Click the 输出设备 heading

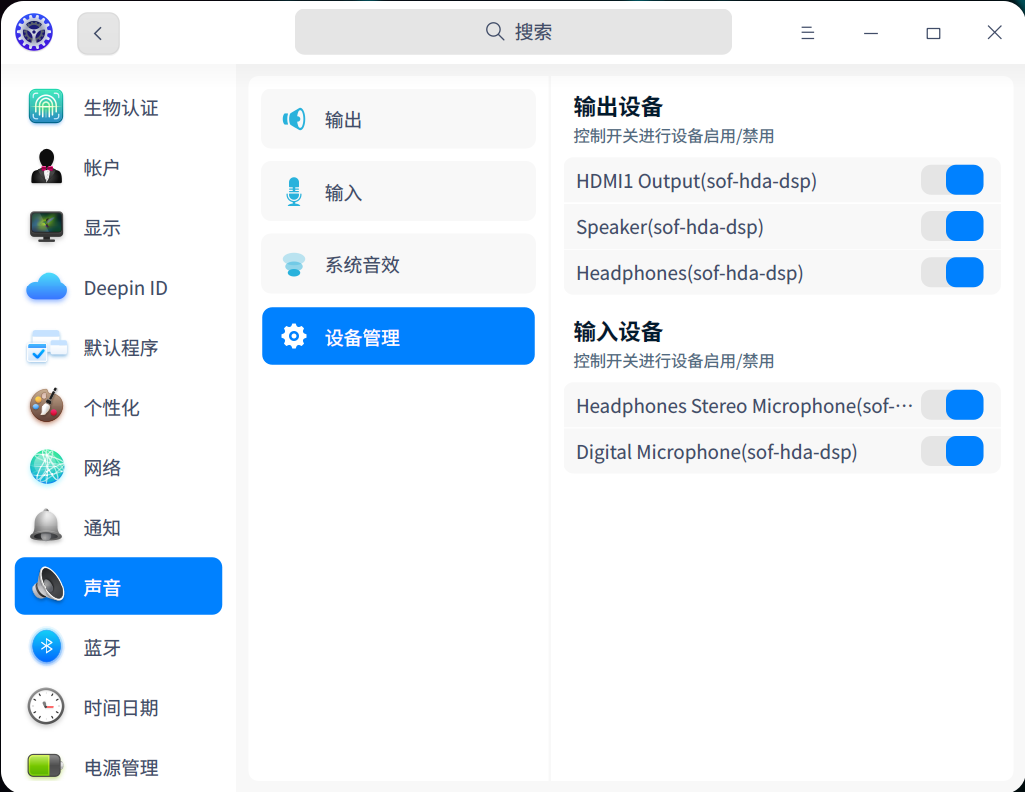pos(618,107)
